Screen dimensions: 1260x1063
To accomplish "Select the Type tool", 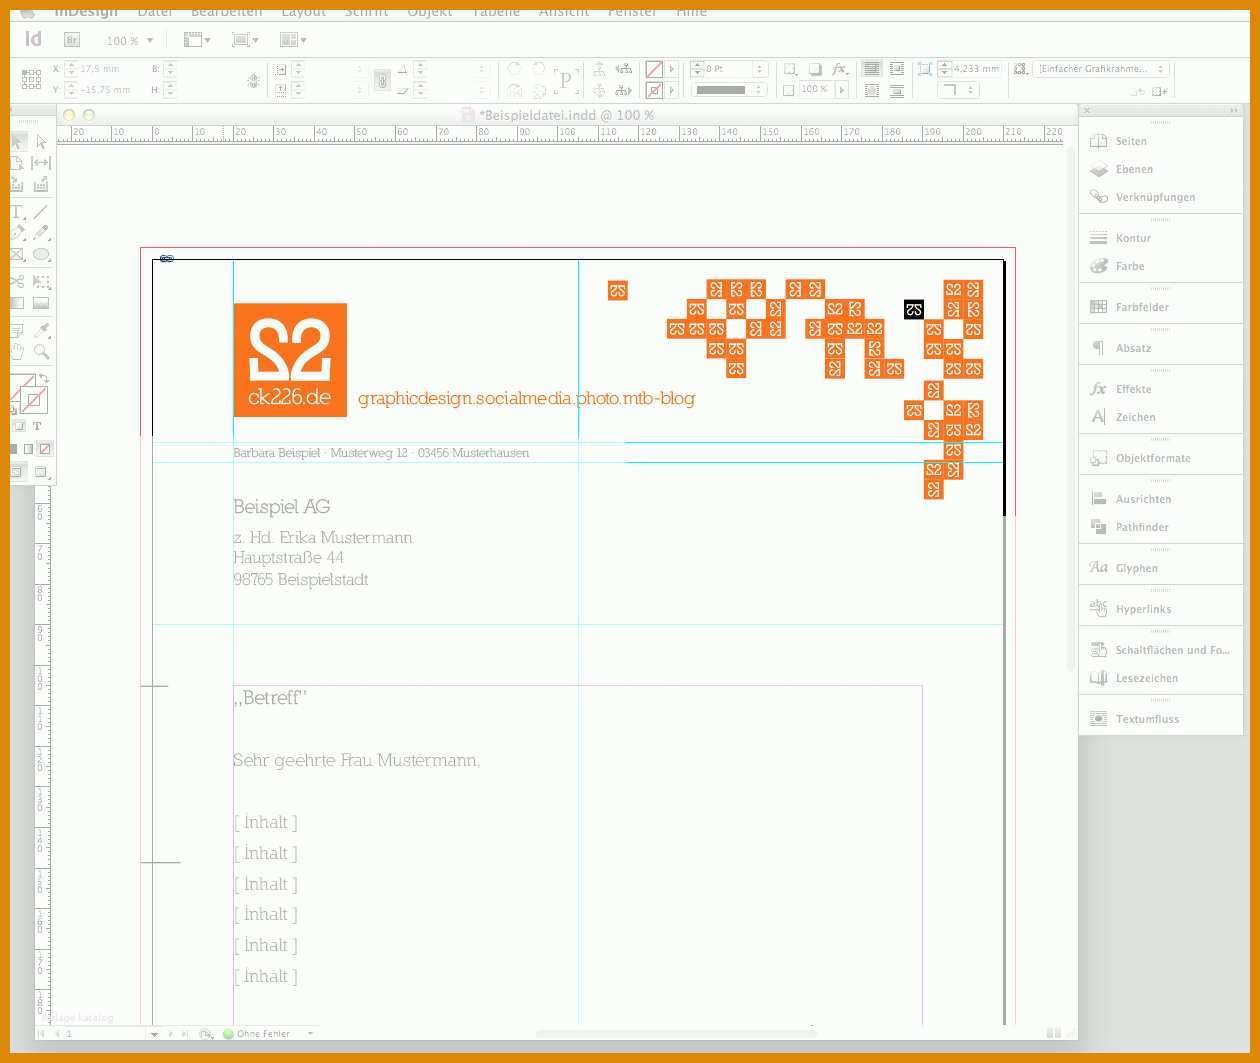I will [x=17, y=212].
